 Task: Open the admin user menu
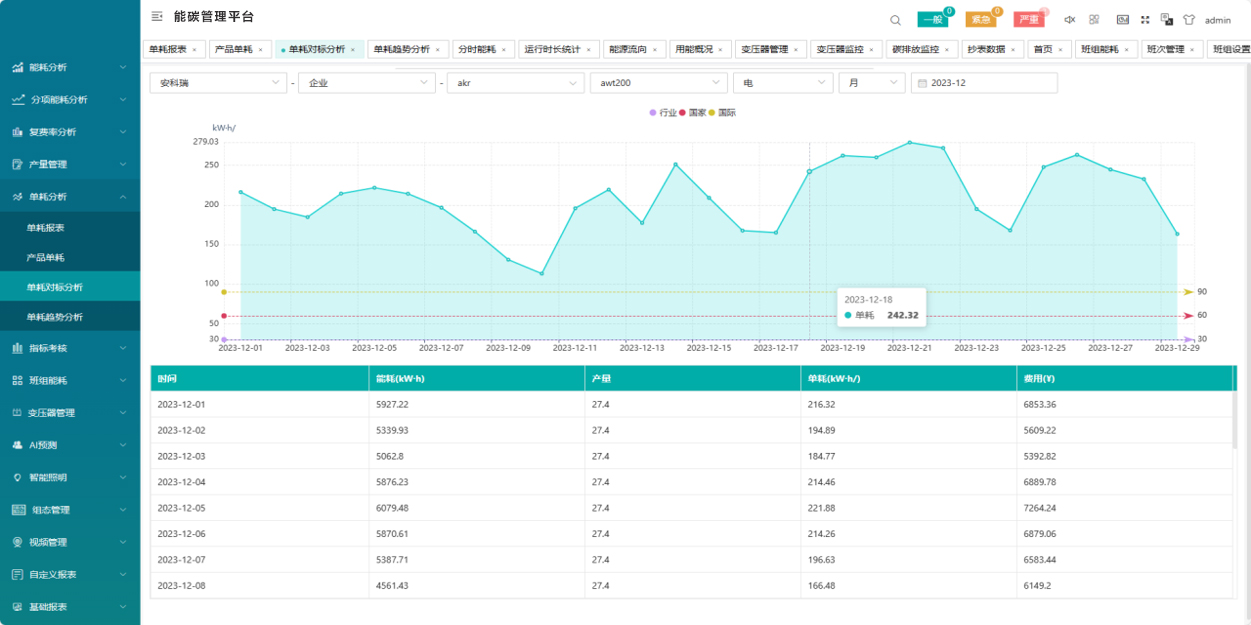tap(1217, 20)
